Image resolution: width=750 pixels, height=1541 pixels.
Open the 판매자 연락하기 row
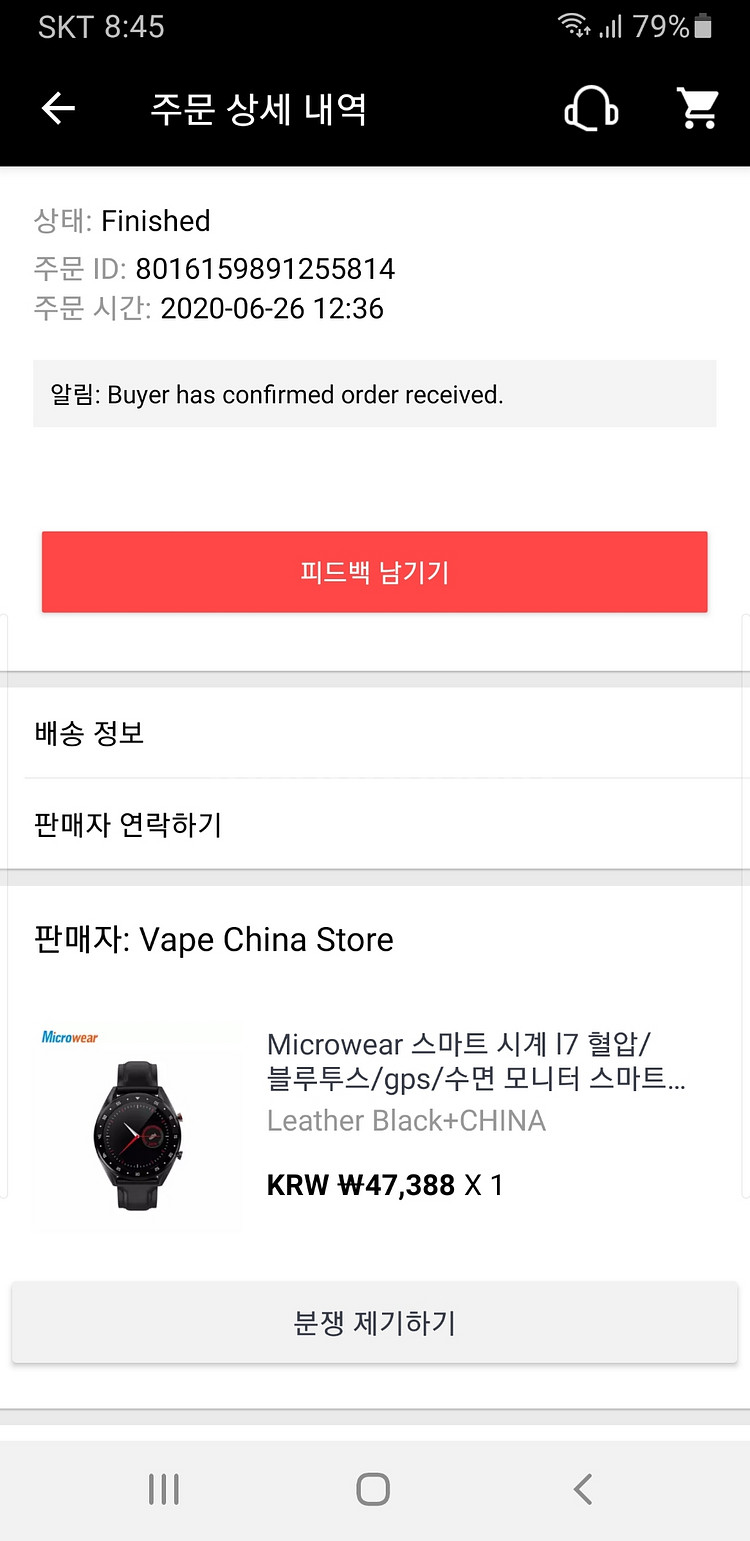pos(374,825)
